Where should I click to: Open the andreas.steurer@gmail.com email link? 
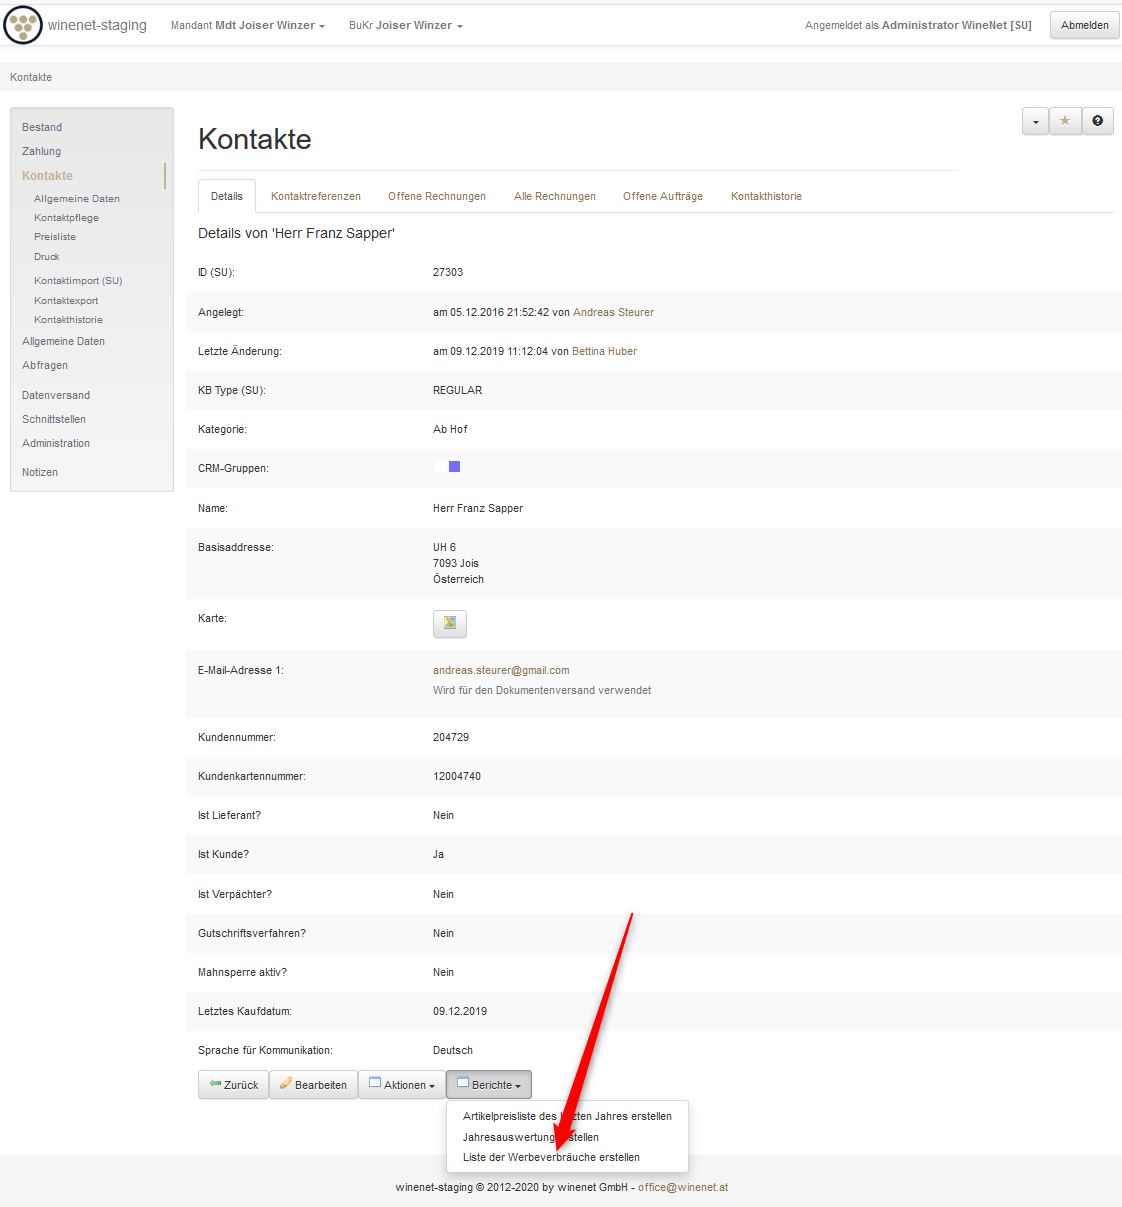coord(501,671)
